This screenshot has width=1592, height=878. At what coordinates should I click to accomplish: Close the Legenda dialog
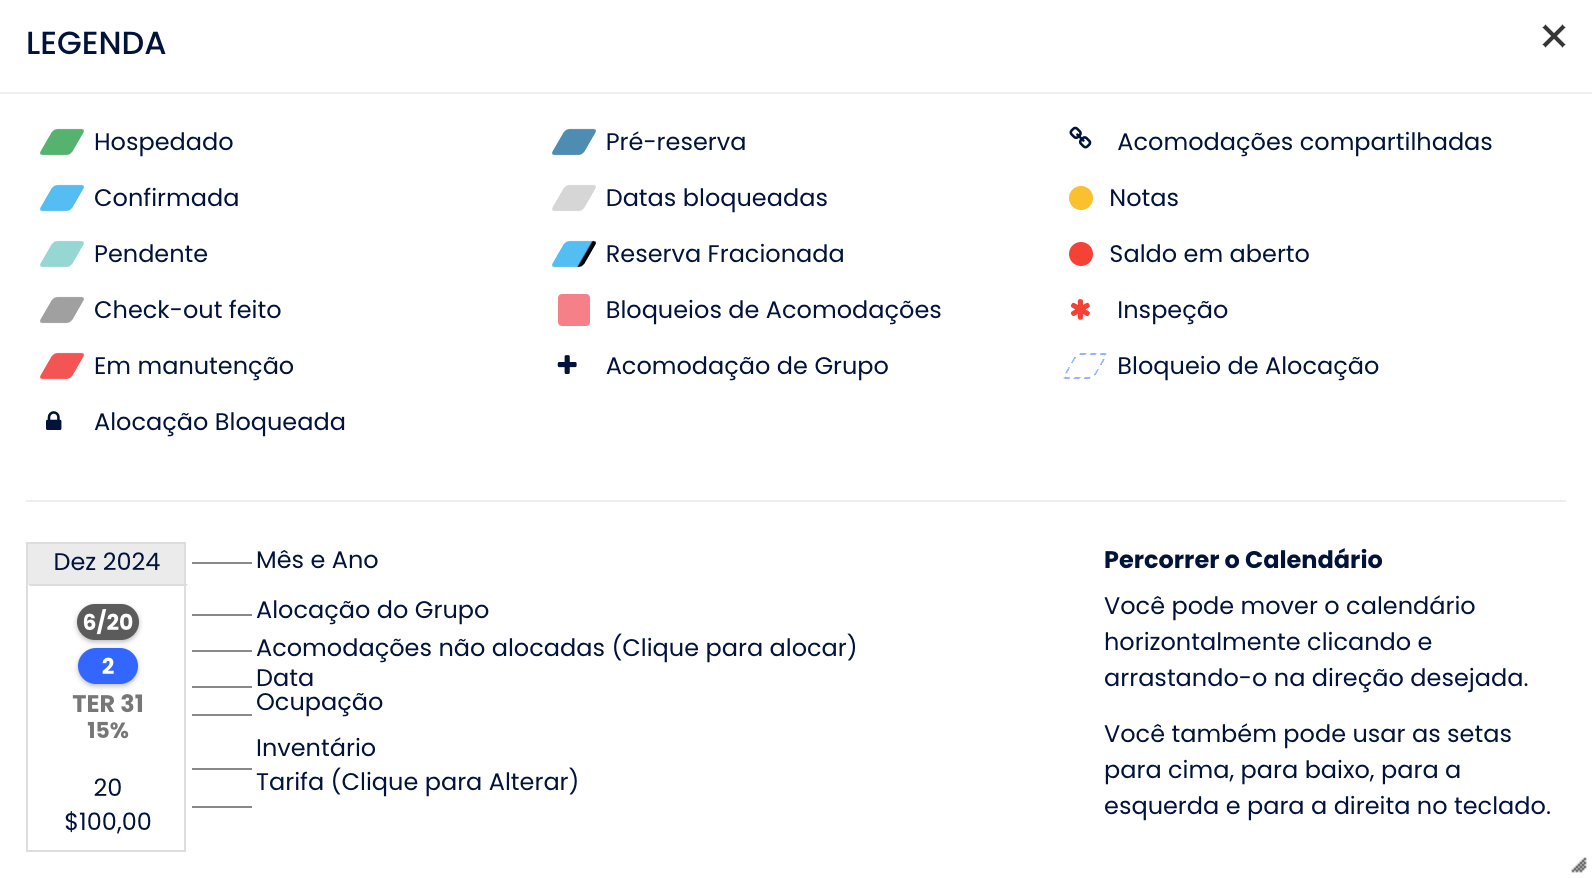1553,37
